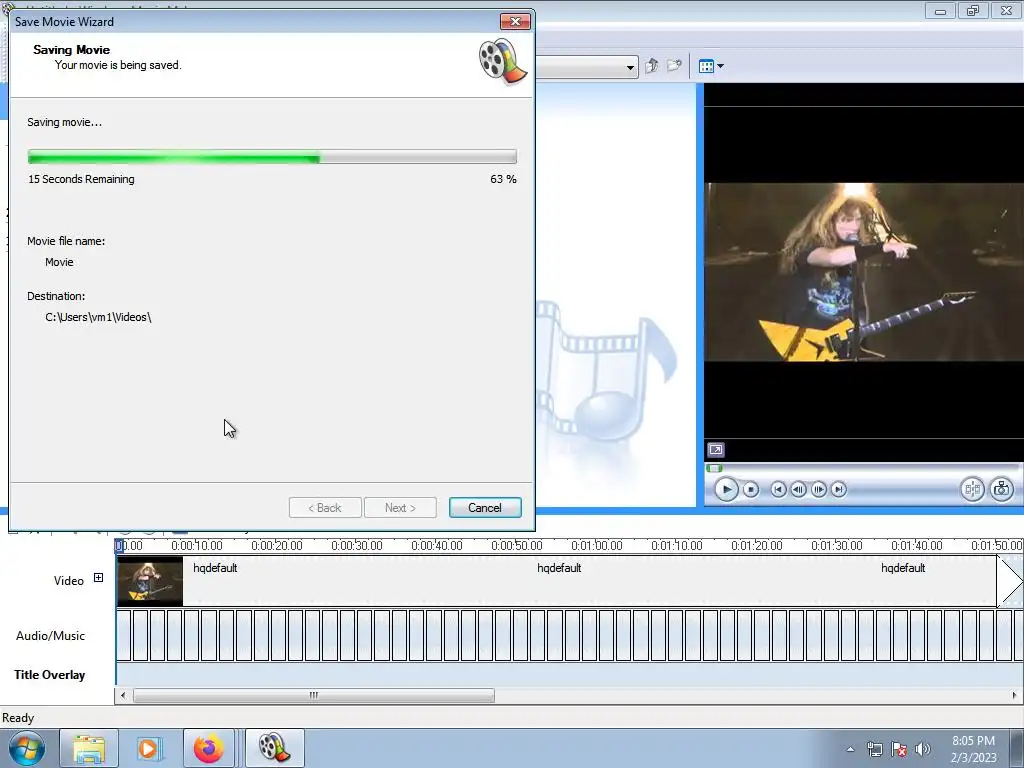Click the transition marker at clip end
The width and height of the screenshot is (1024, 768).
[1010, 581]
